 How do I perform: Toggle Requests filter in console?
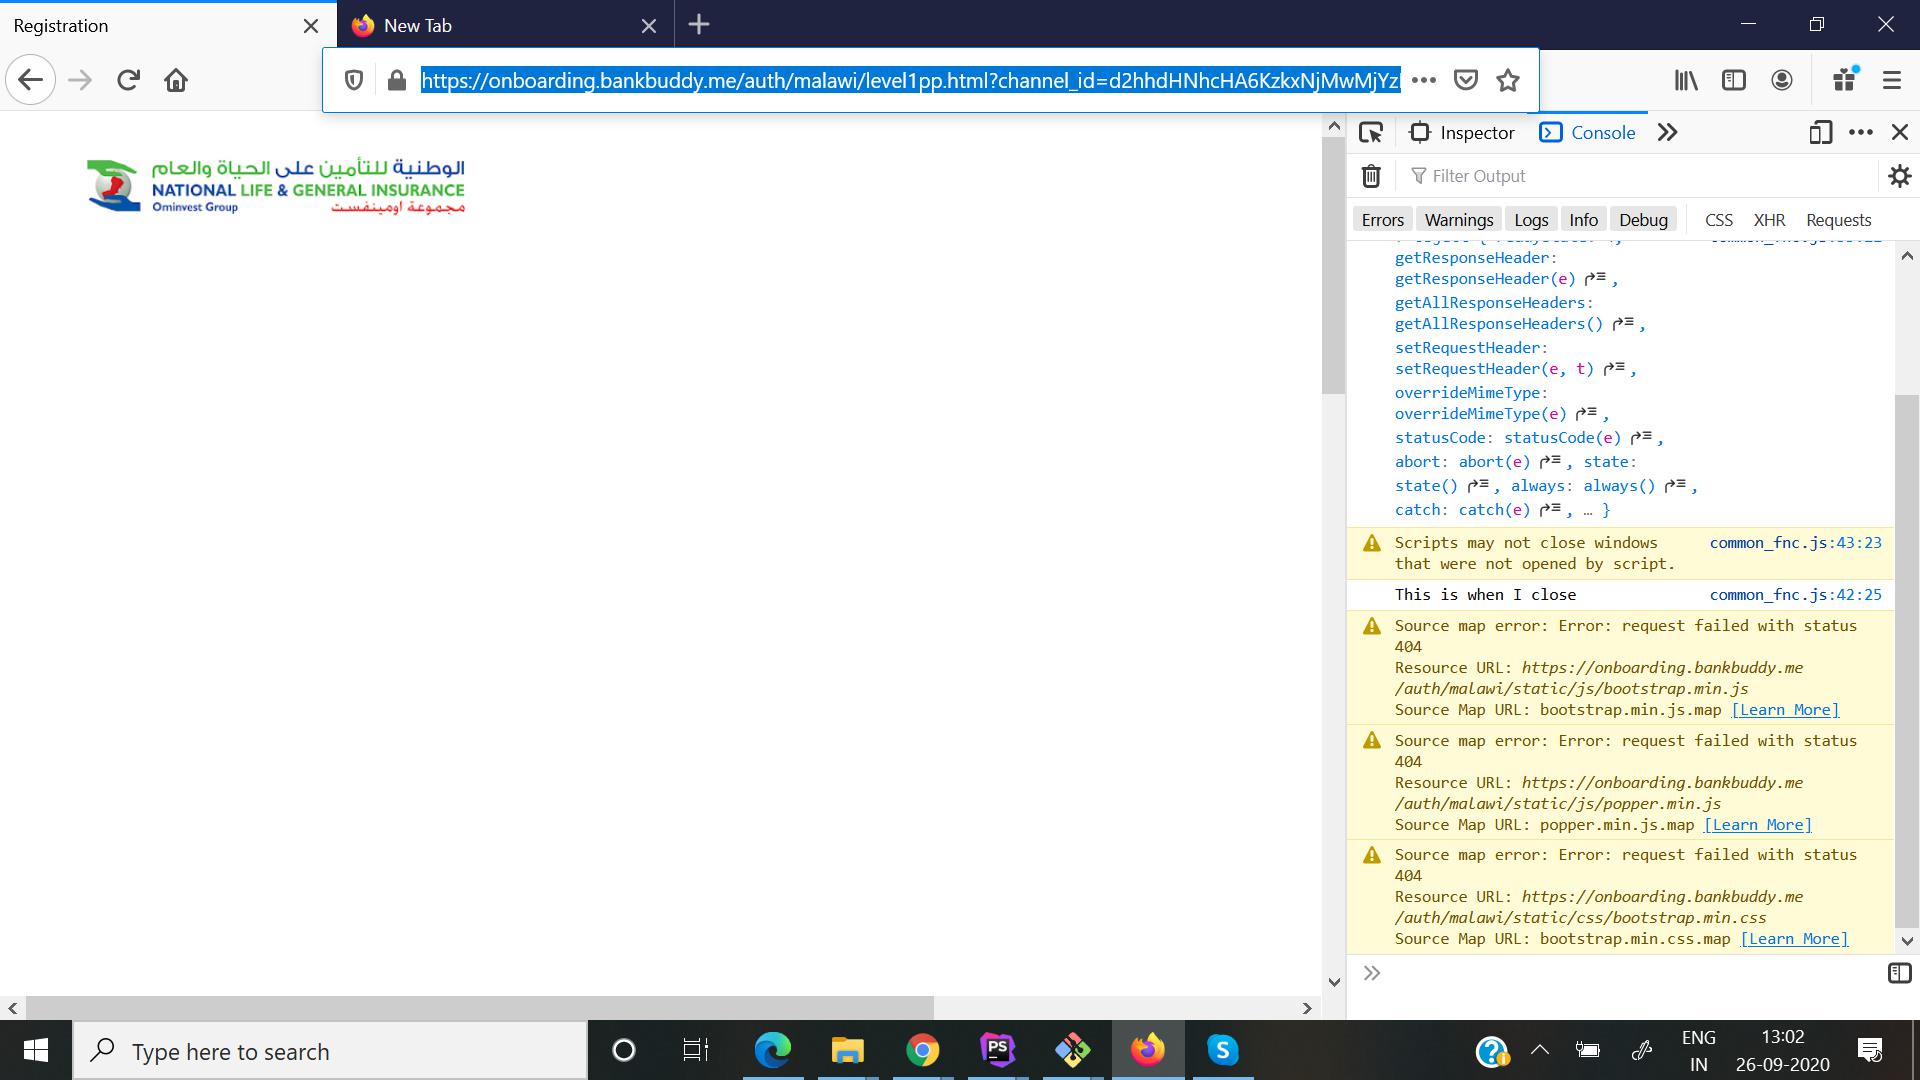(1838, 220)
